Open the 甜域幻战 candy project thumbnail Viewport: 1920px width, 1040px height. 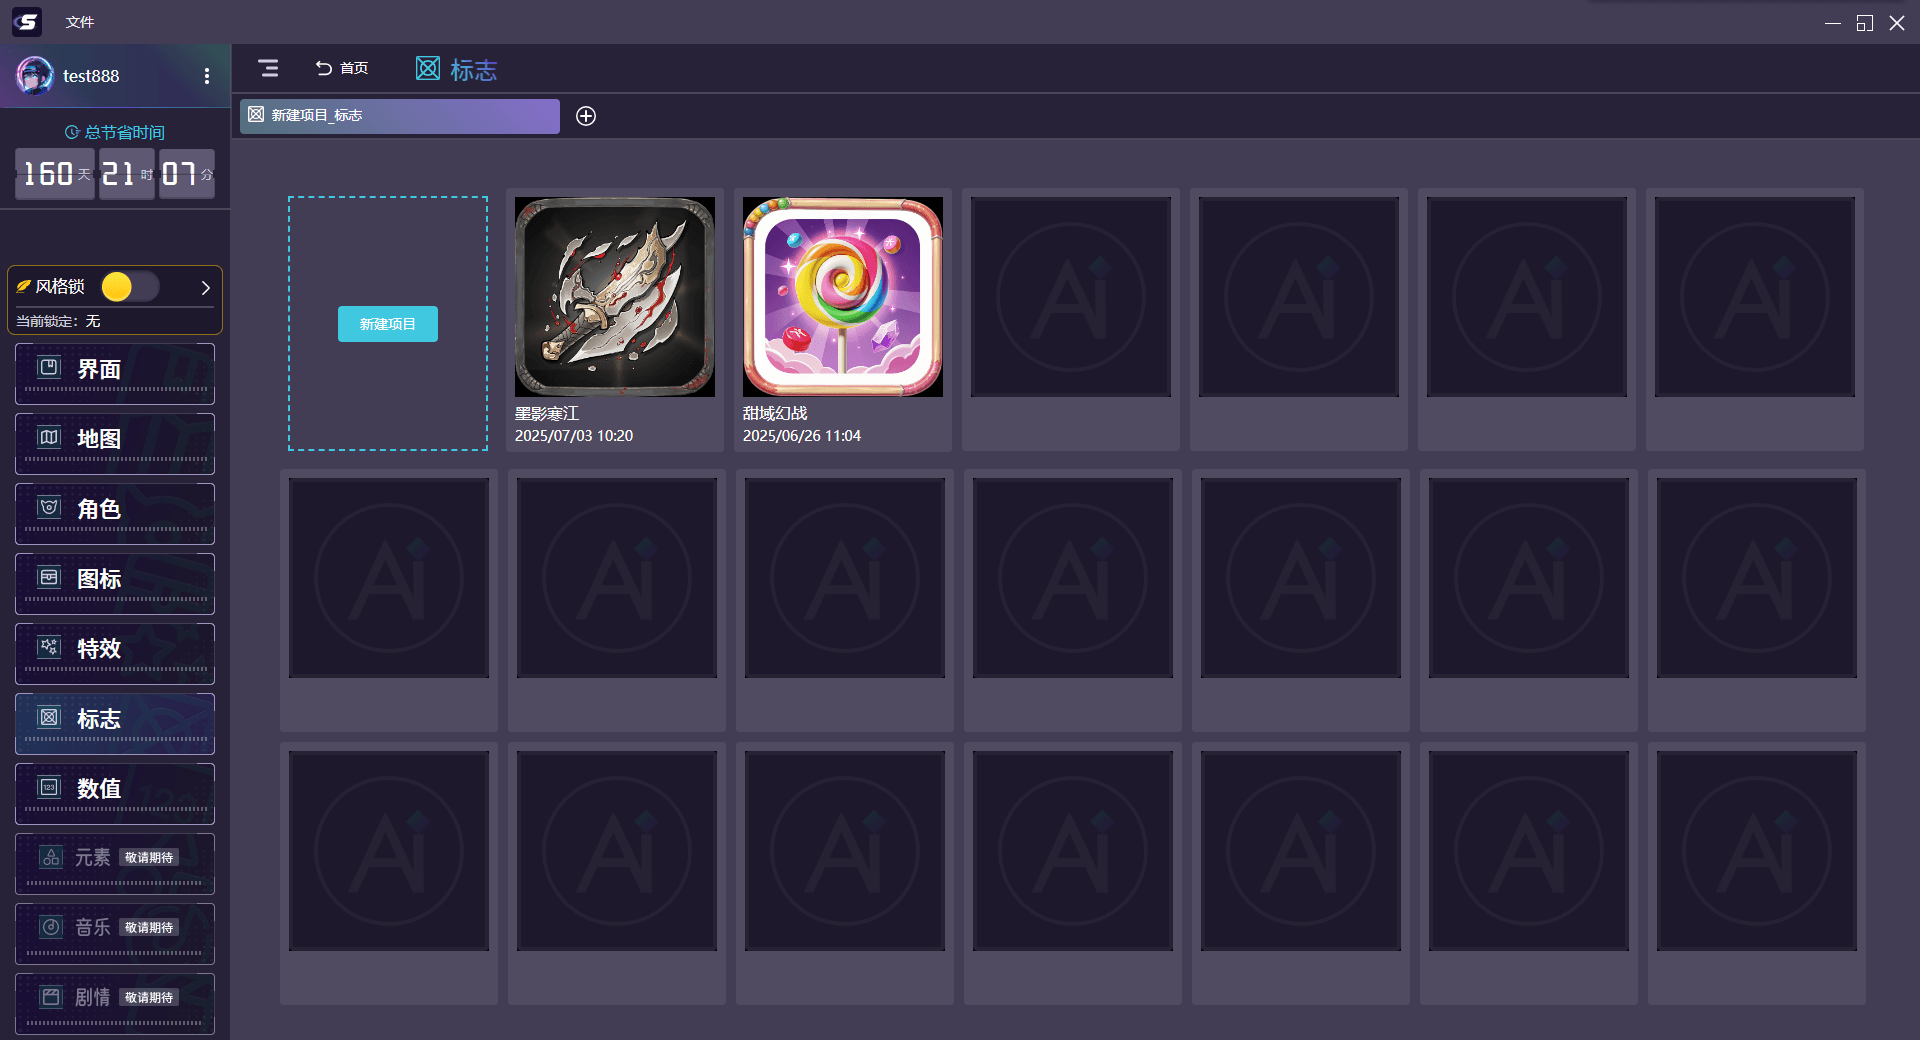click(x=843, y=297)
